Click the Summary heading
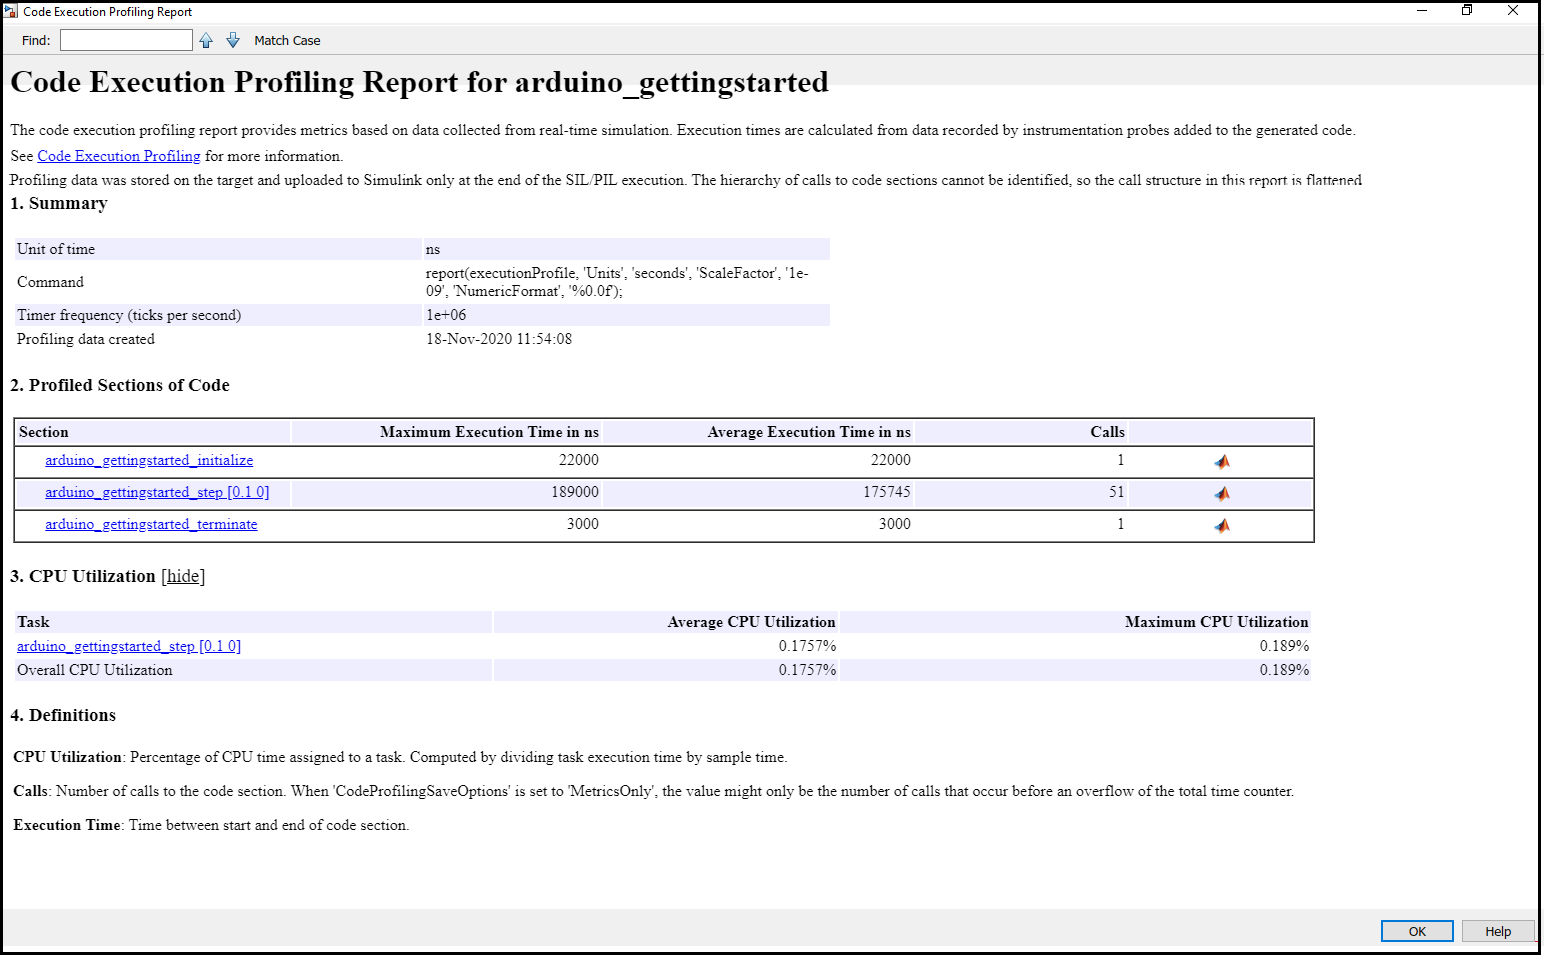The image size is (1544, 956). (59, 203)
